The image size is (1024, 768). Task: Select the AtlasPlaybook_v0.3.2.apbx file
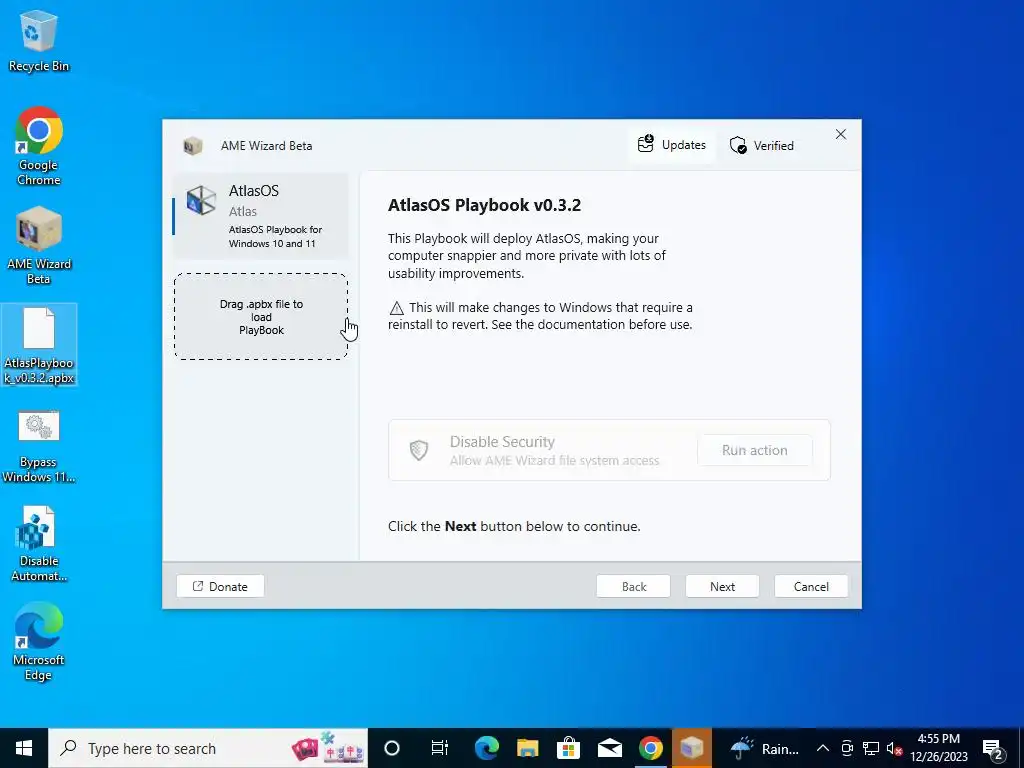[x=39, y=344]
